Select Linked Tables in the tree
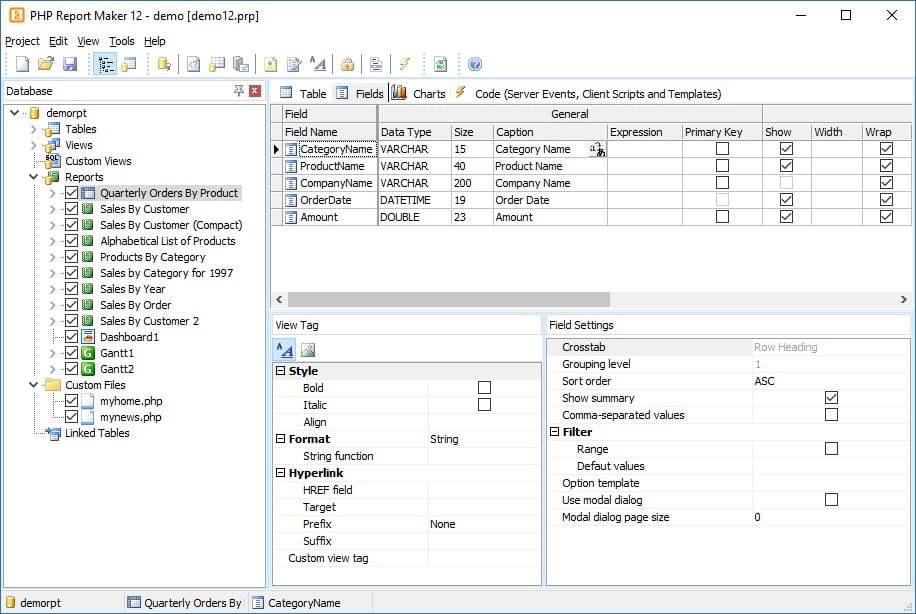The width and height of the screenshot is (916, 614). coord(97,433)
